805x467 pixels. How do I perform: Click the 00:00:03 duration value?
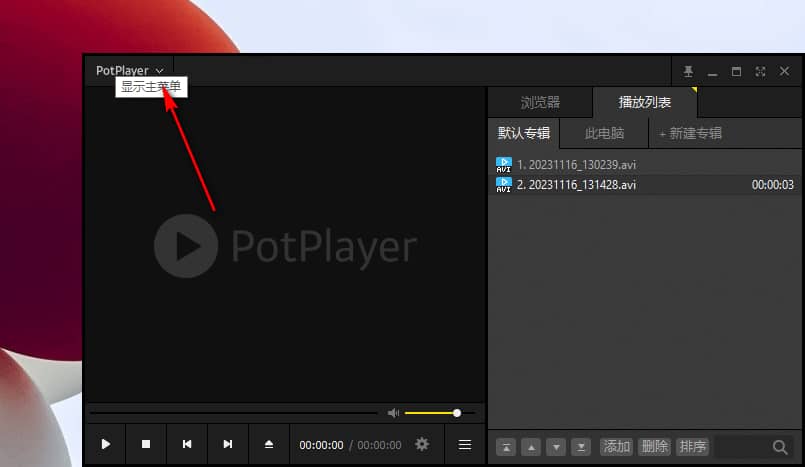(773, 185)
